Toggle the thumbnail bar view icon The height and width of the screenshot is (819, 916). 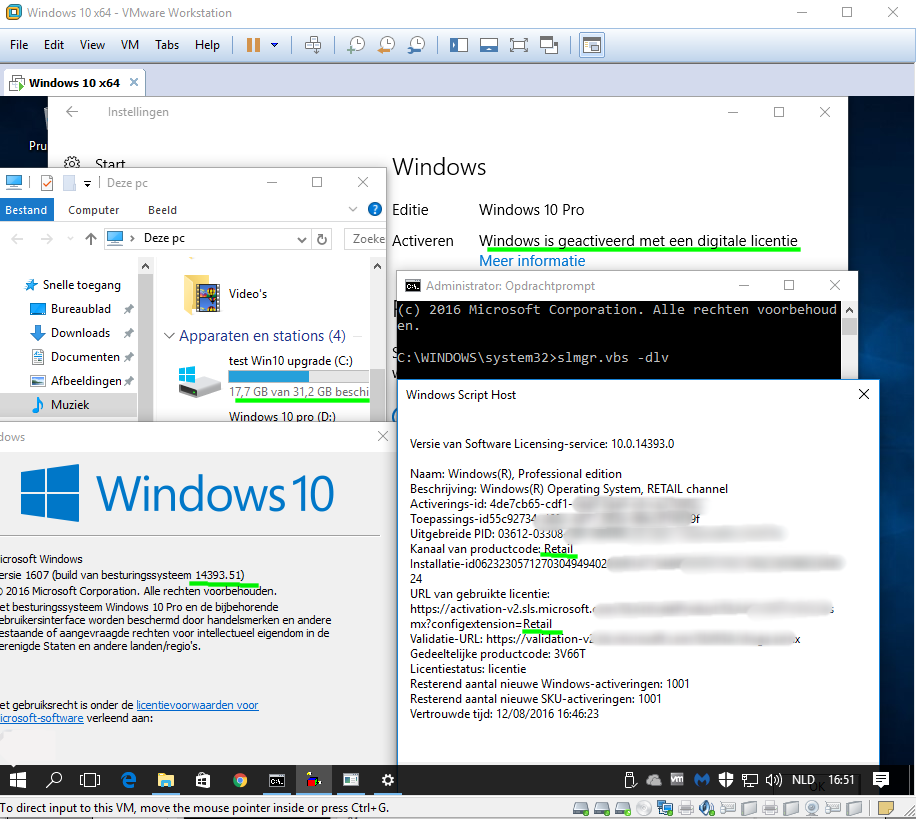488,45
